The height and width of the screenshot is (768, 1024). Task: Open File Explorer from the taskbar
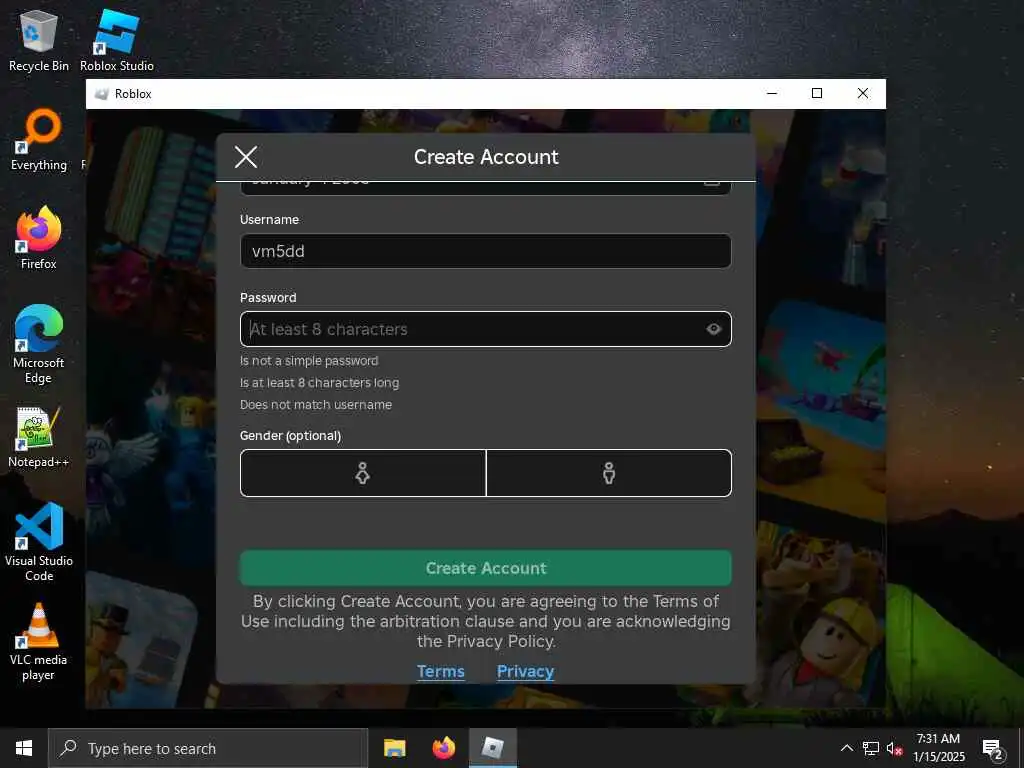tap(394, 748)
